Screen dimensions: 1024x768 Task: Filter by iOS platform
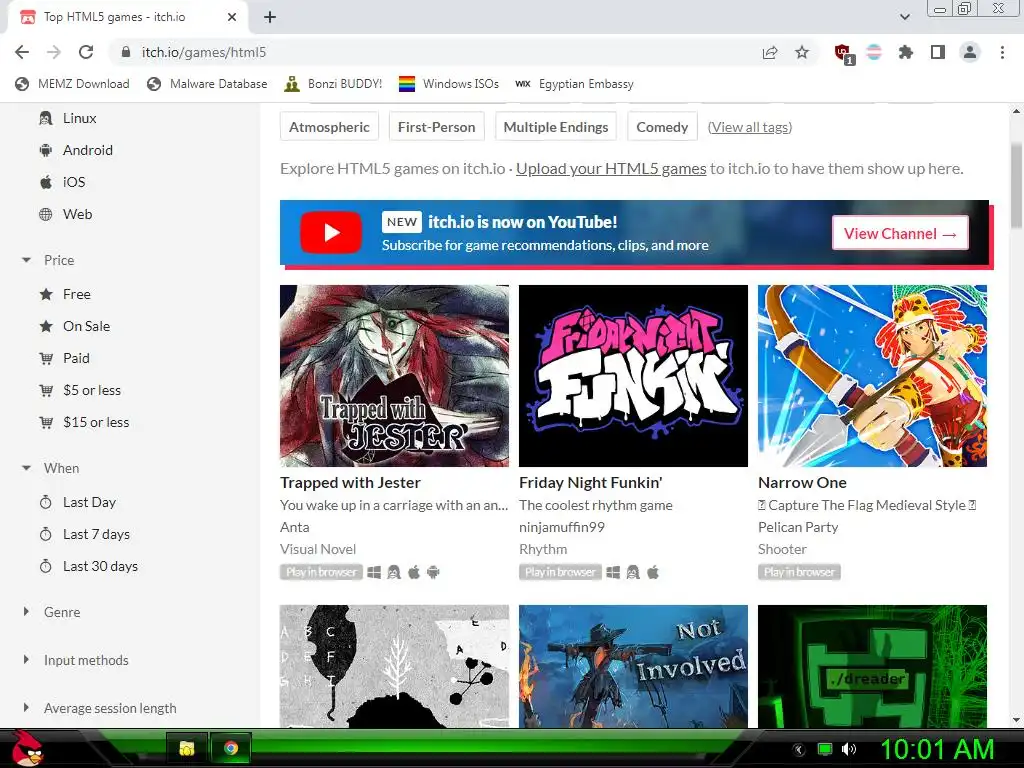[62, 182]
